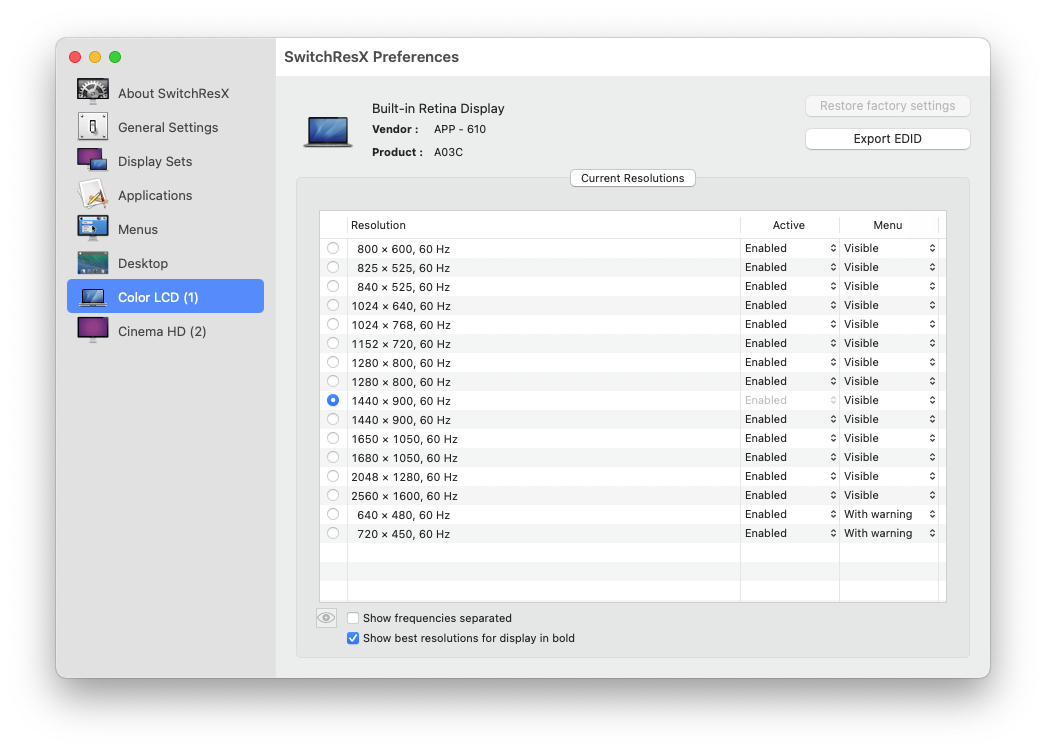1046x752 pixels.
Task: Select the 2048 × 1280 resolution radio button
Action: pyautogui.click(x=333, y=476)
